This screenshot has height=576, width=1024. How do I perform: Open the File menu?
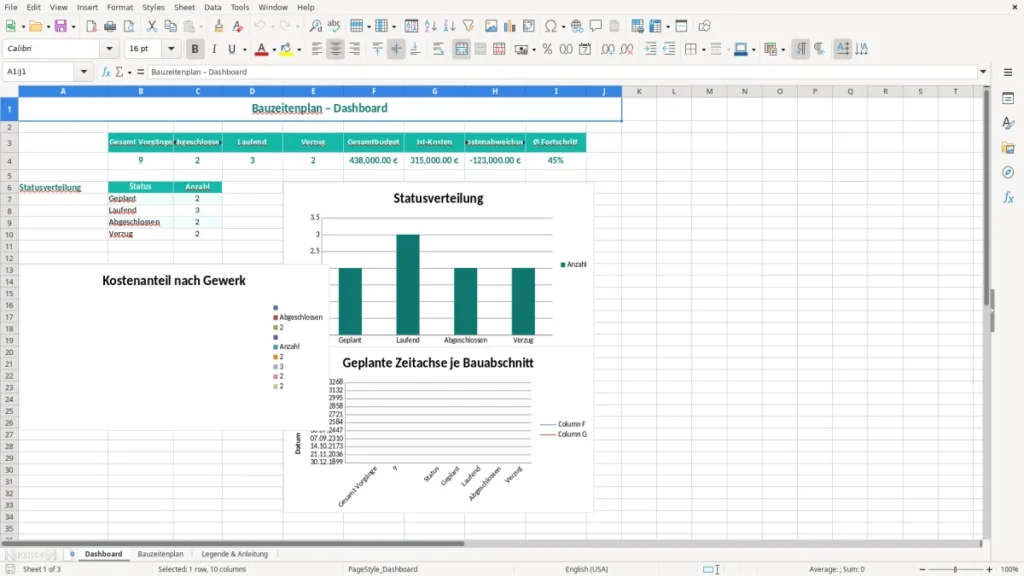click(11, 7)
